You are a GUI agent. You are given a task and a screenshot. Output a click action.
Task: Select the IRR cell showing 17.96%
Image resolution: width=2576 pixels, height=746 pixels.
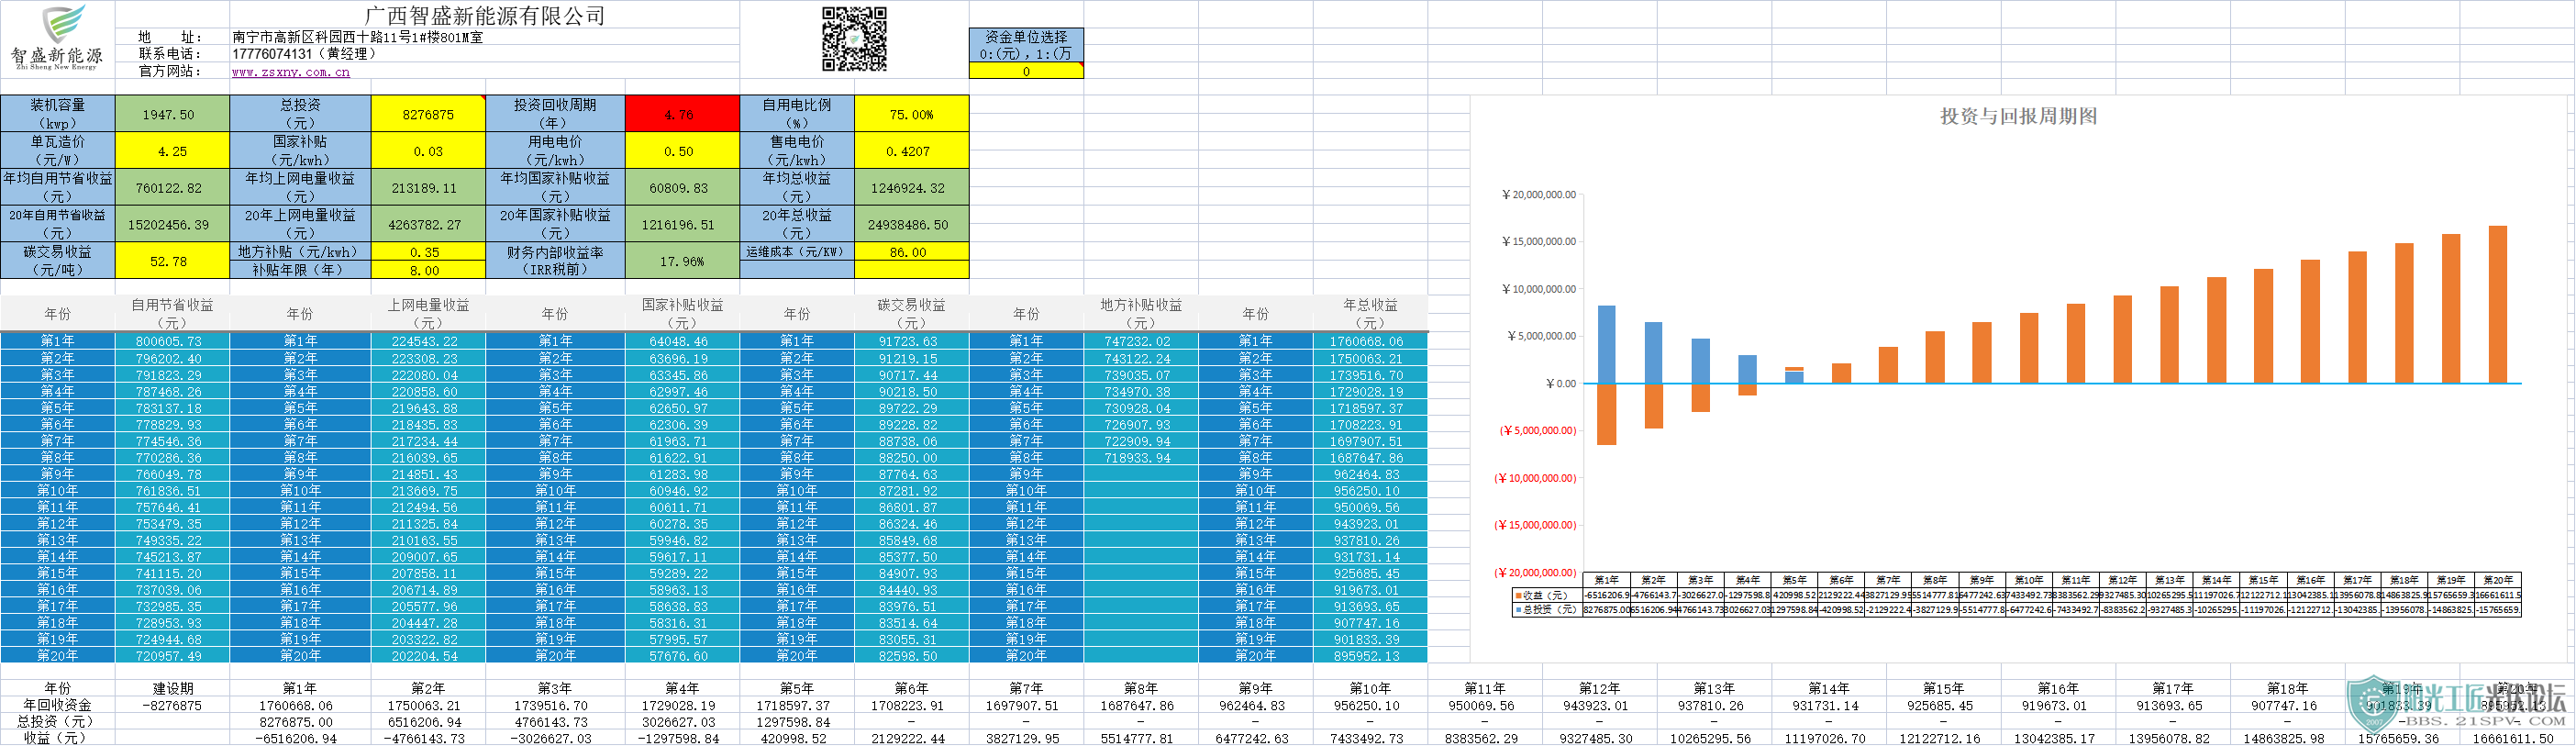(682, 261)
